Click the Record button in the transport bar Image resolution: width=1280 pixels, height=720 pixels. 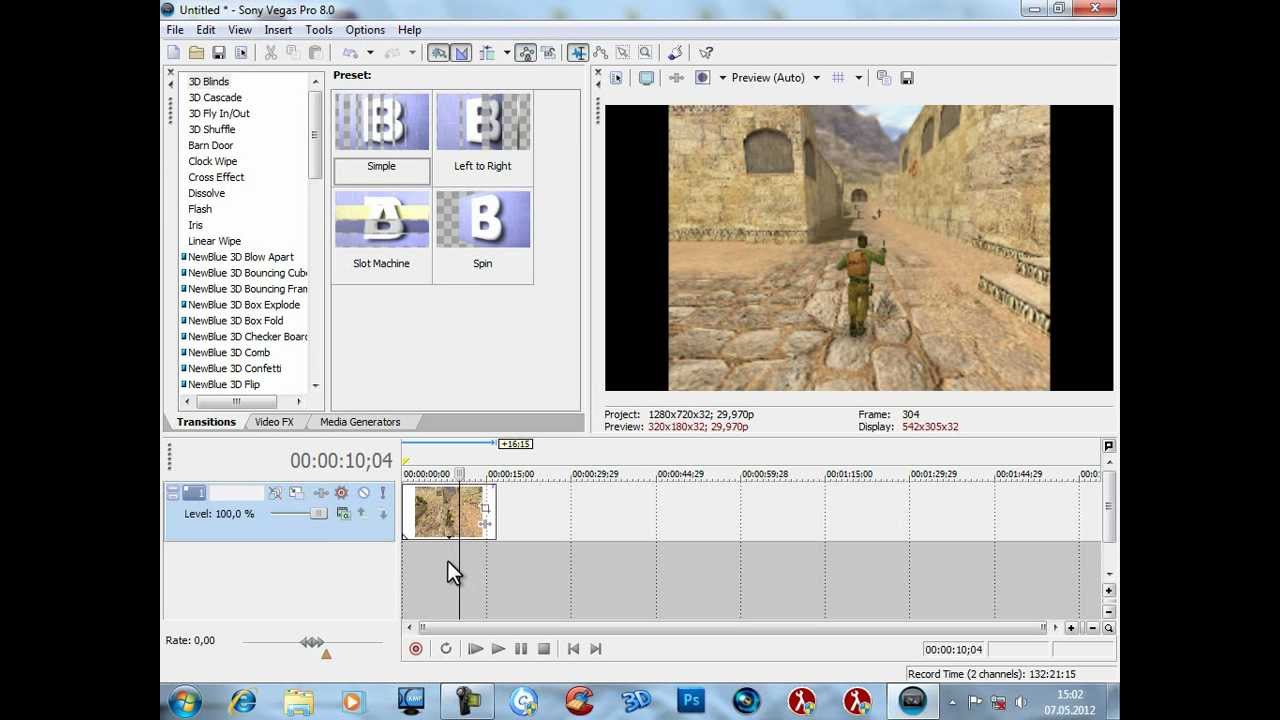[x=416, y=649]
